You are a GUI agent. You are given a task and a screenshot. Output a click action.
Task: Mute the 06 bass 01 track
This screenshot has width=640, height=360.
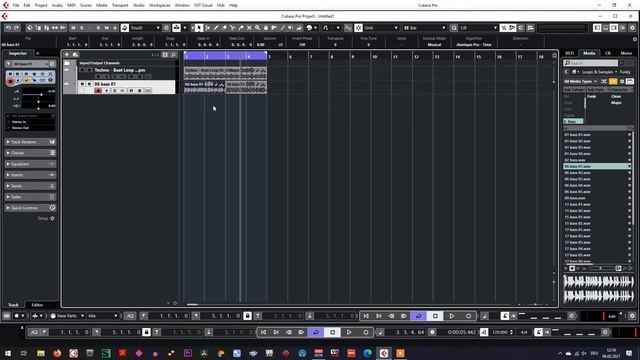82,84
